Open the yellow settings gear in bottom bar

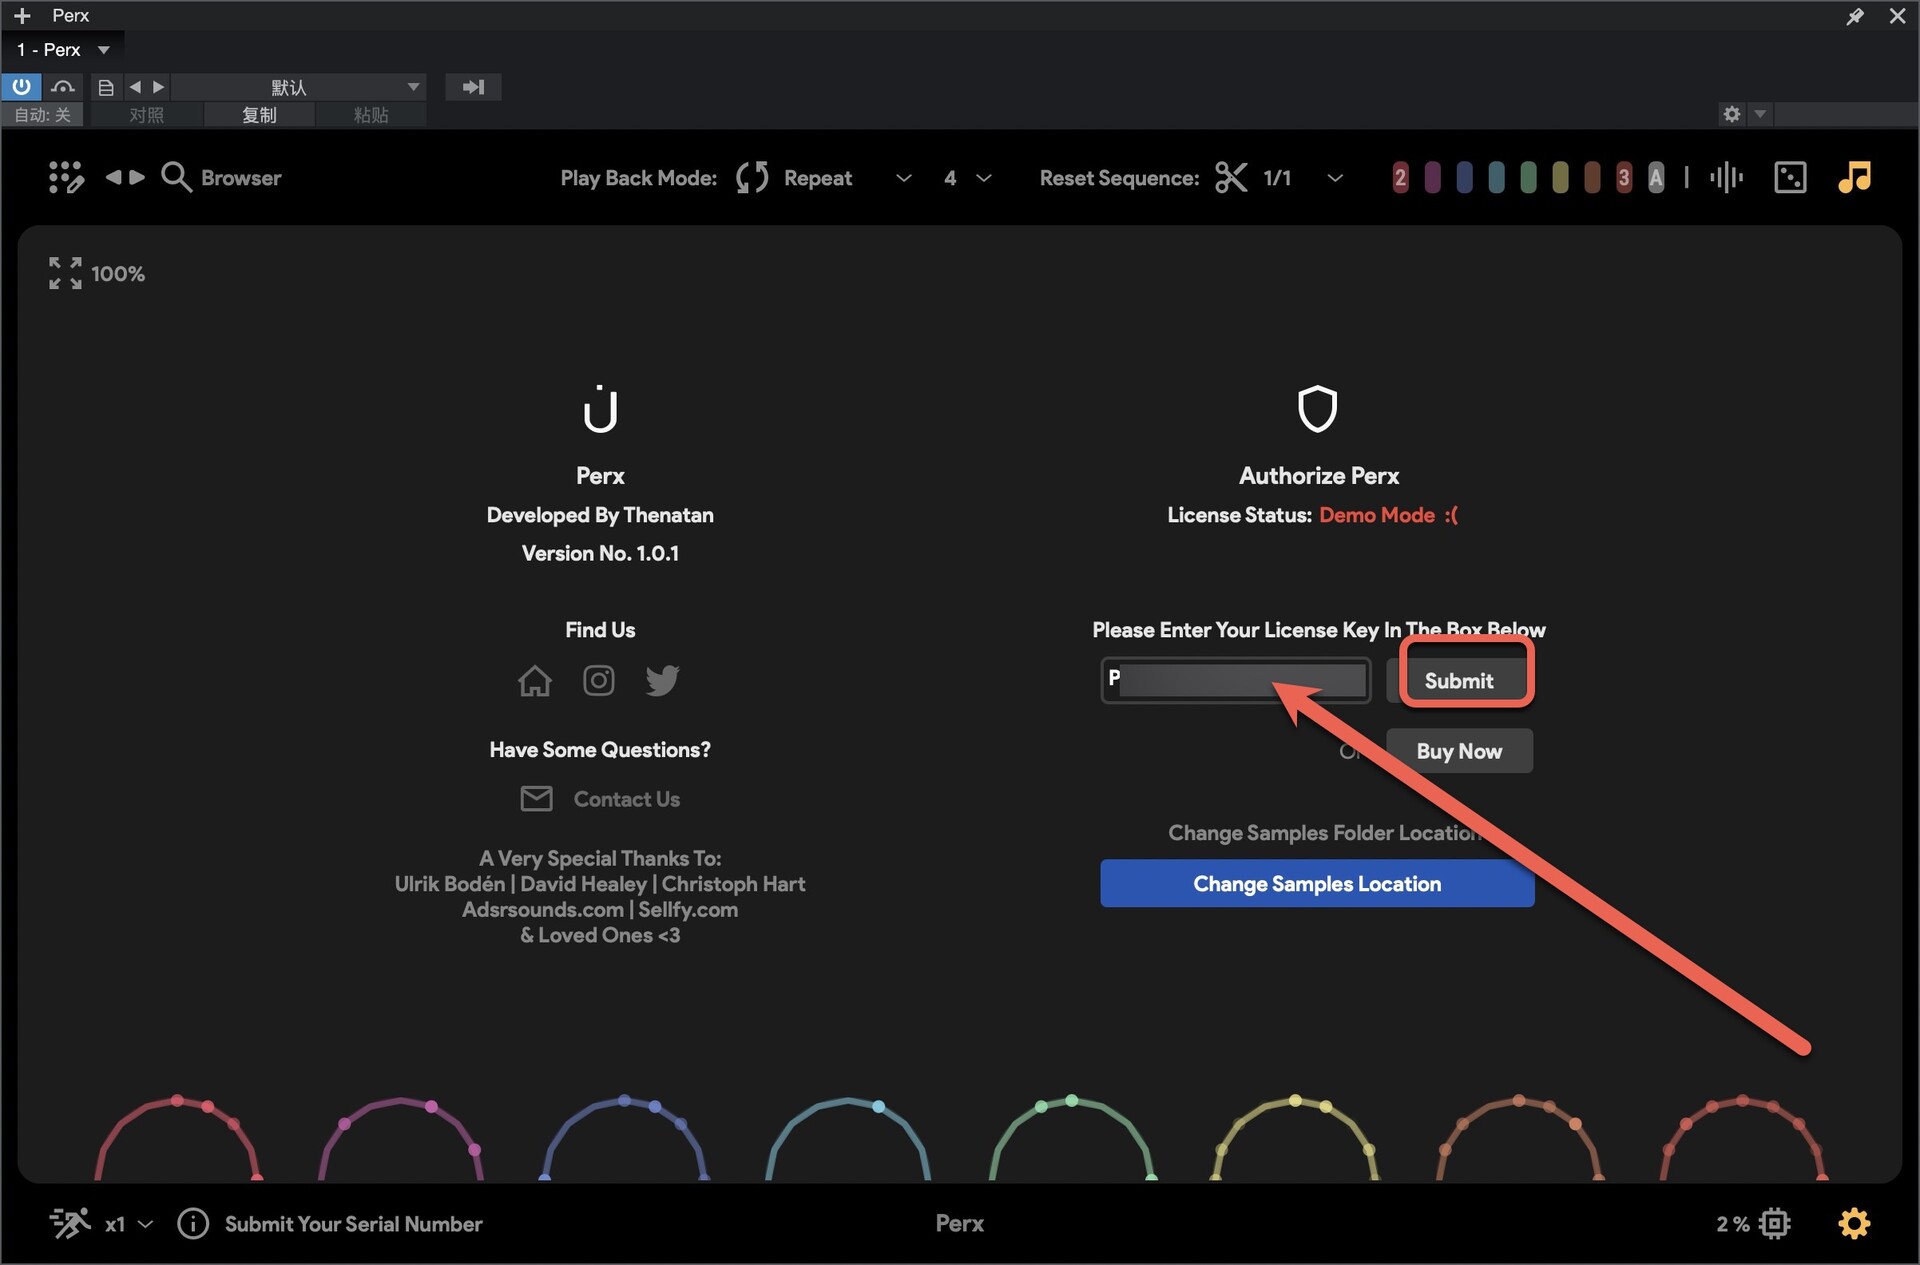coord(1854,1223)
